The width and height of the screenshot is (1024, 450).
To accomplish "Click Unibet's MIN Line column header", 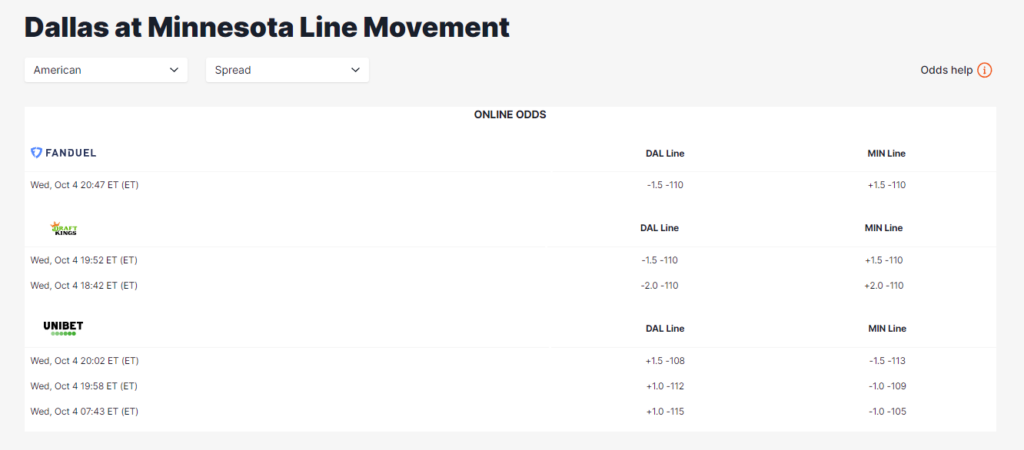I will click(887, 329).
